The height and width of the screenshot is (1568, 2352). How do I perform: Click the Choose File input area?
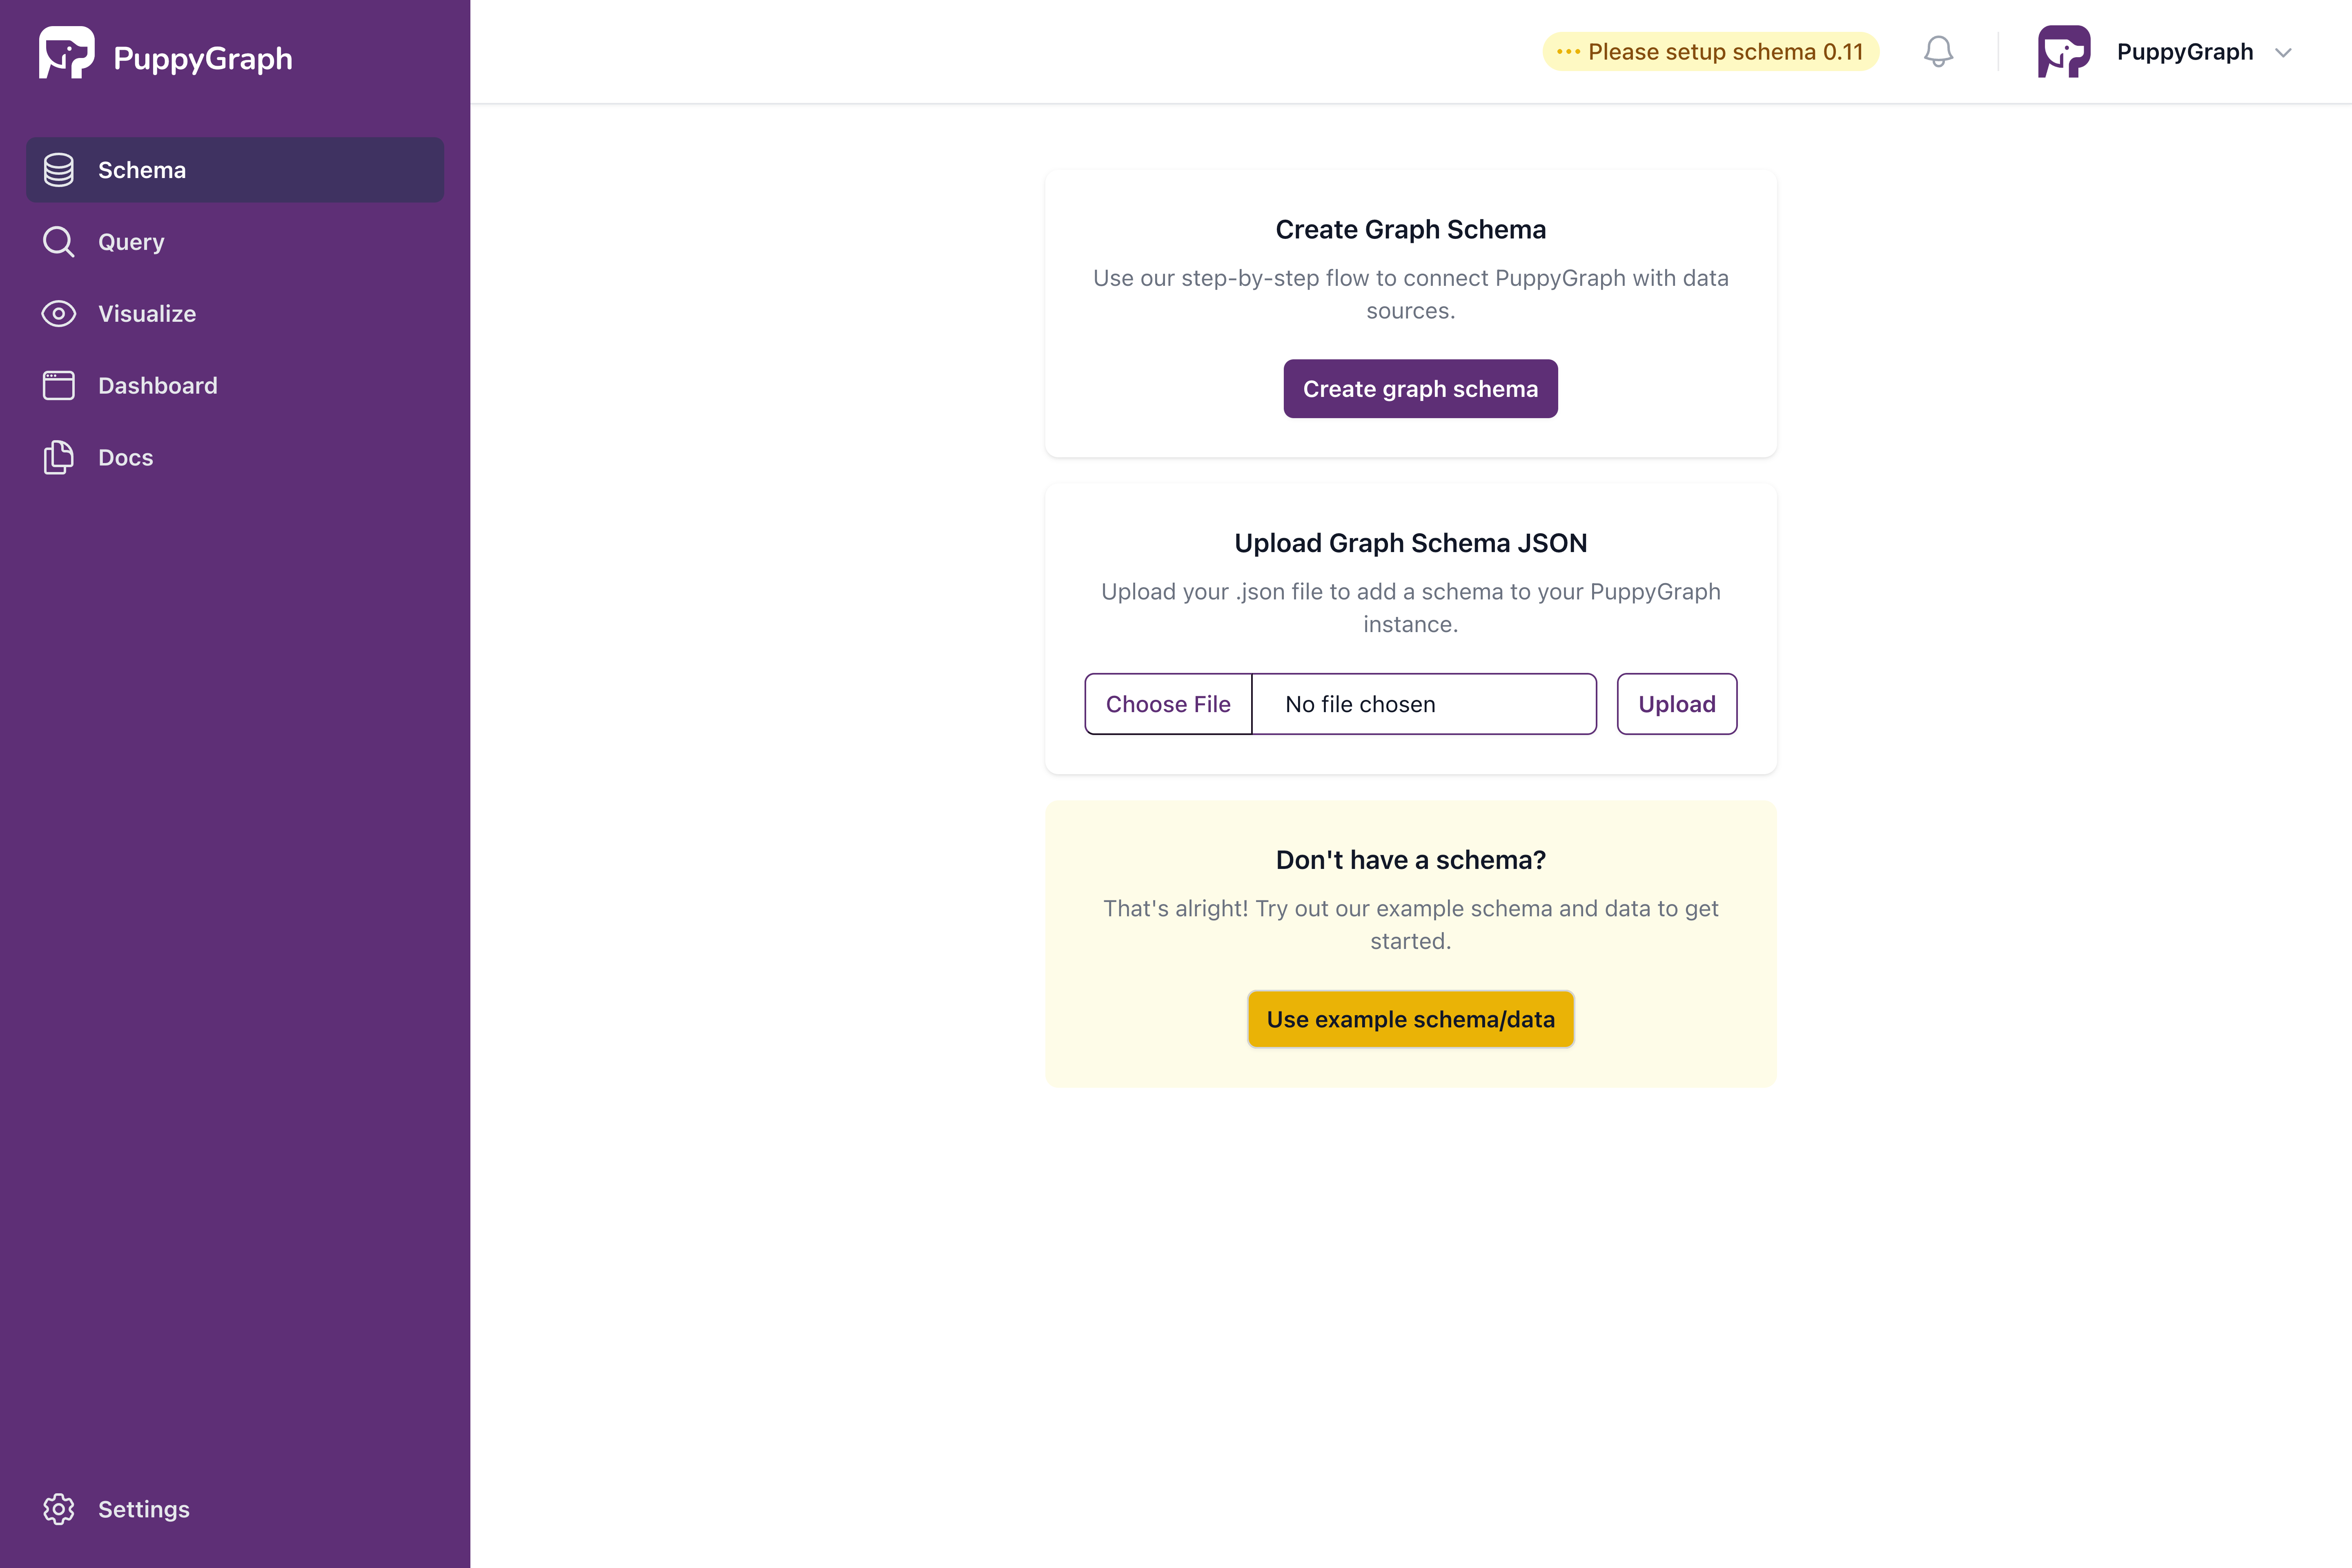(x=1167, y=702)
